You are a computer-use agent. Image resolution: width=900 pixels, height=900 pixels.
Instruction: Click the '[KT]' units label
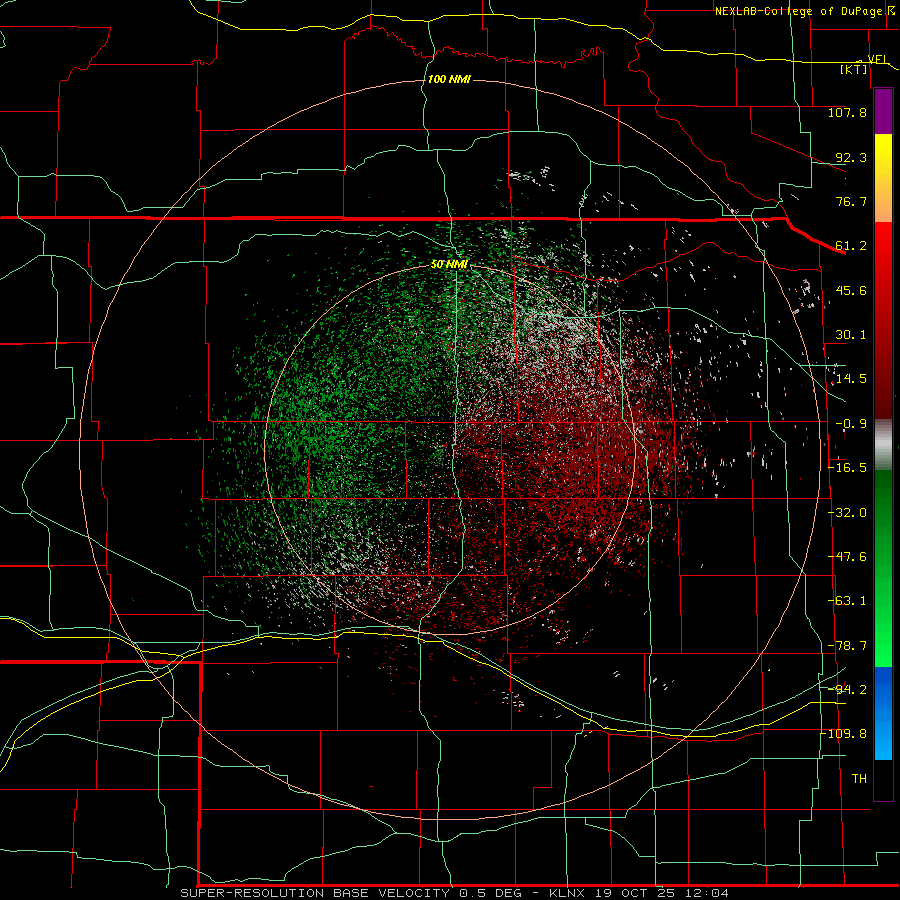click(x=854, y=69)
